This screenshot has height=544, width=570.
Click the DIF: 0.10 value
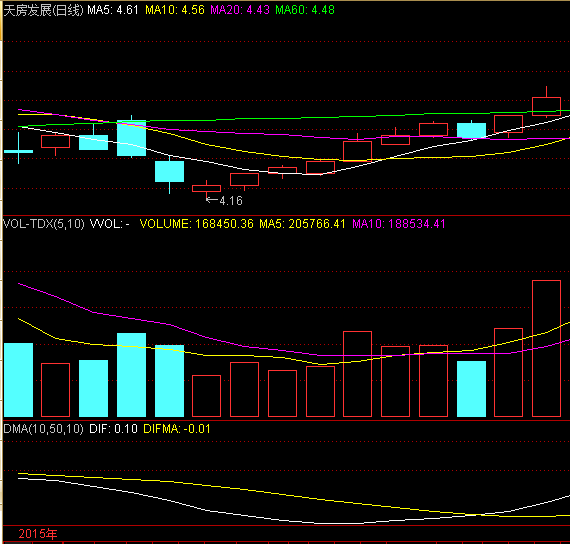tap(113, 429)
